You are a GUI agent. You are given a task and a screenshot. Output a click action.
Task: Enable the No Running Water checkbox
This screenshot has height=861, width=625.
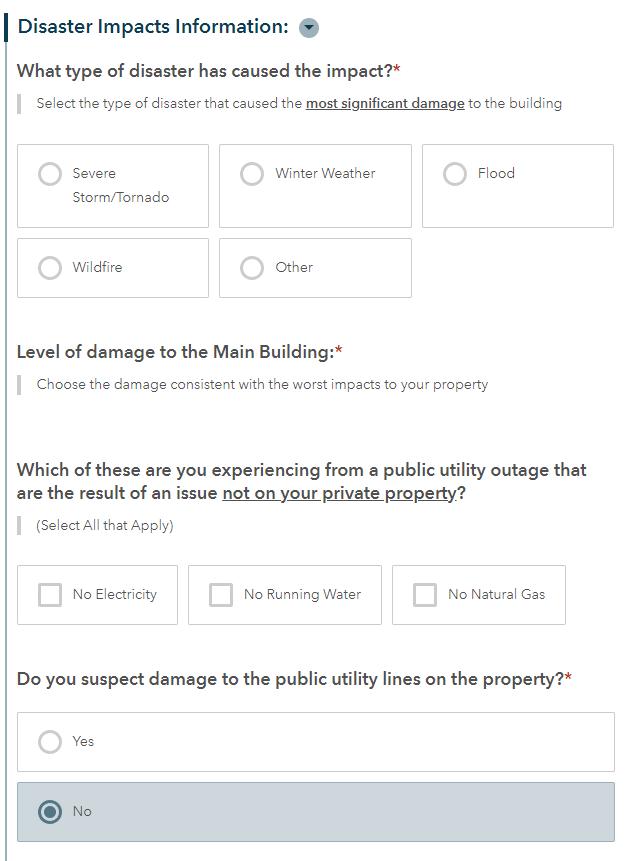tap(221, 595)
